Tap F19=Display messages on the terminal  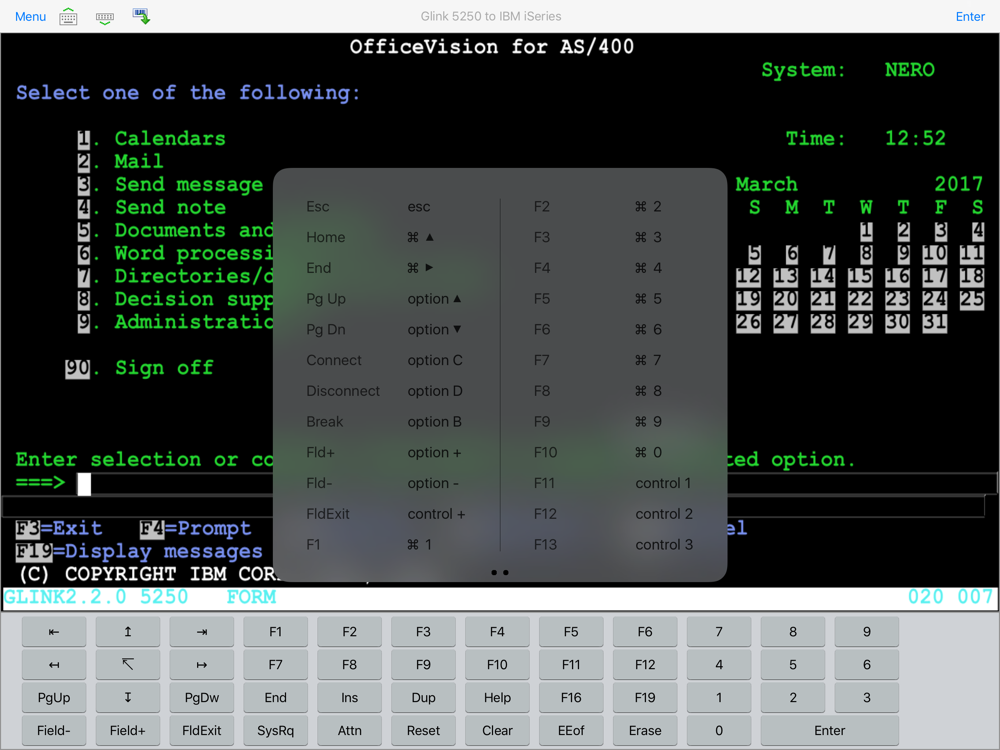coord(139,552)
